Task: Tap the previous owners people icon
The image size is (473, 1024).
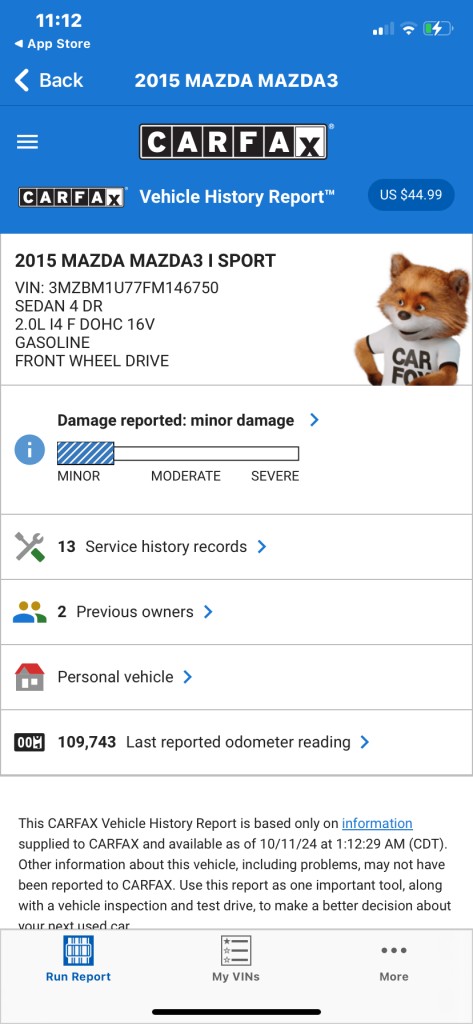Action: 29,612
